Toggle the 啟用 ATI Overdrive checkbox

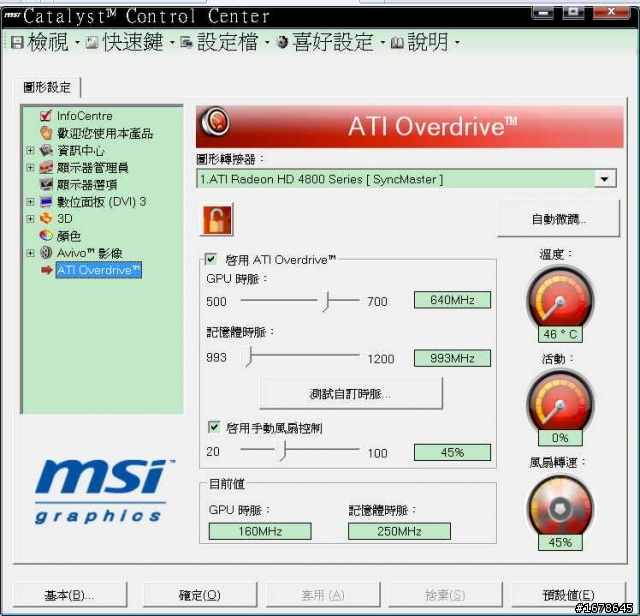coord(211,259)
